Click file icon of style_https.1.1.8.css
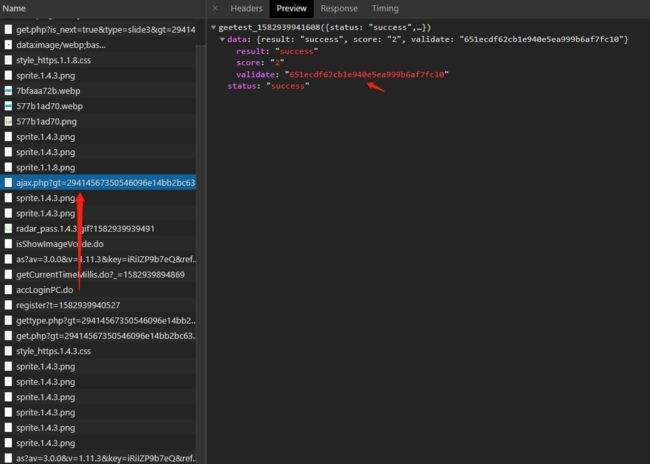The image size is (650, 464). click(x=8, y=60)
